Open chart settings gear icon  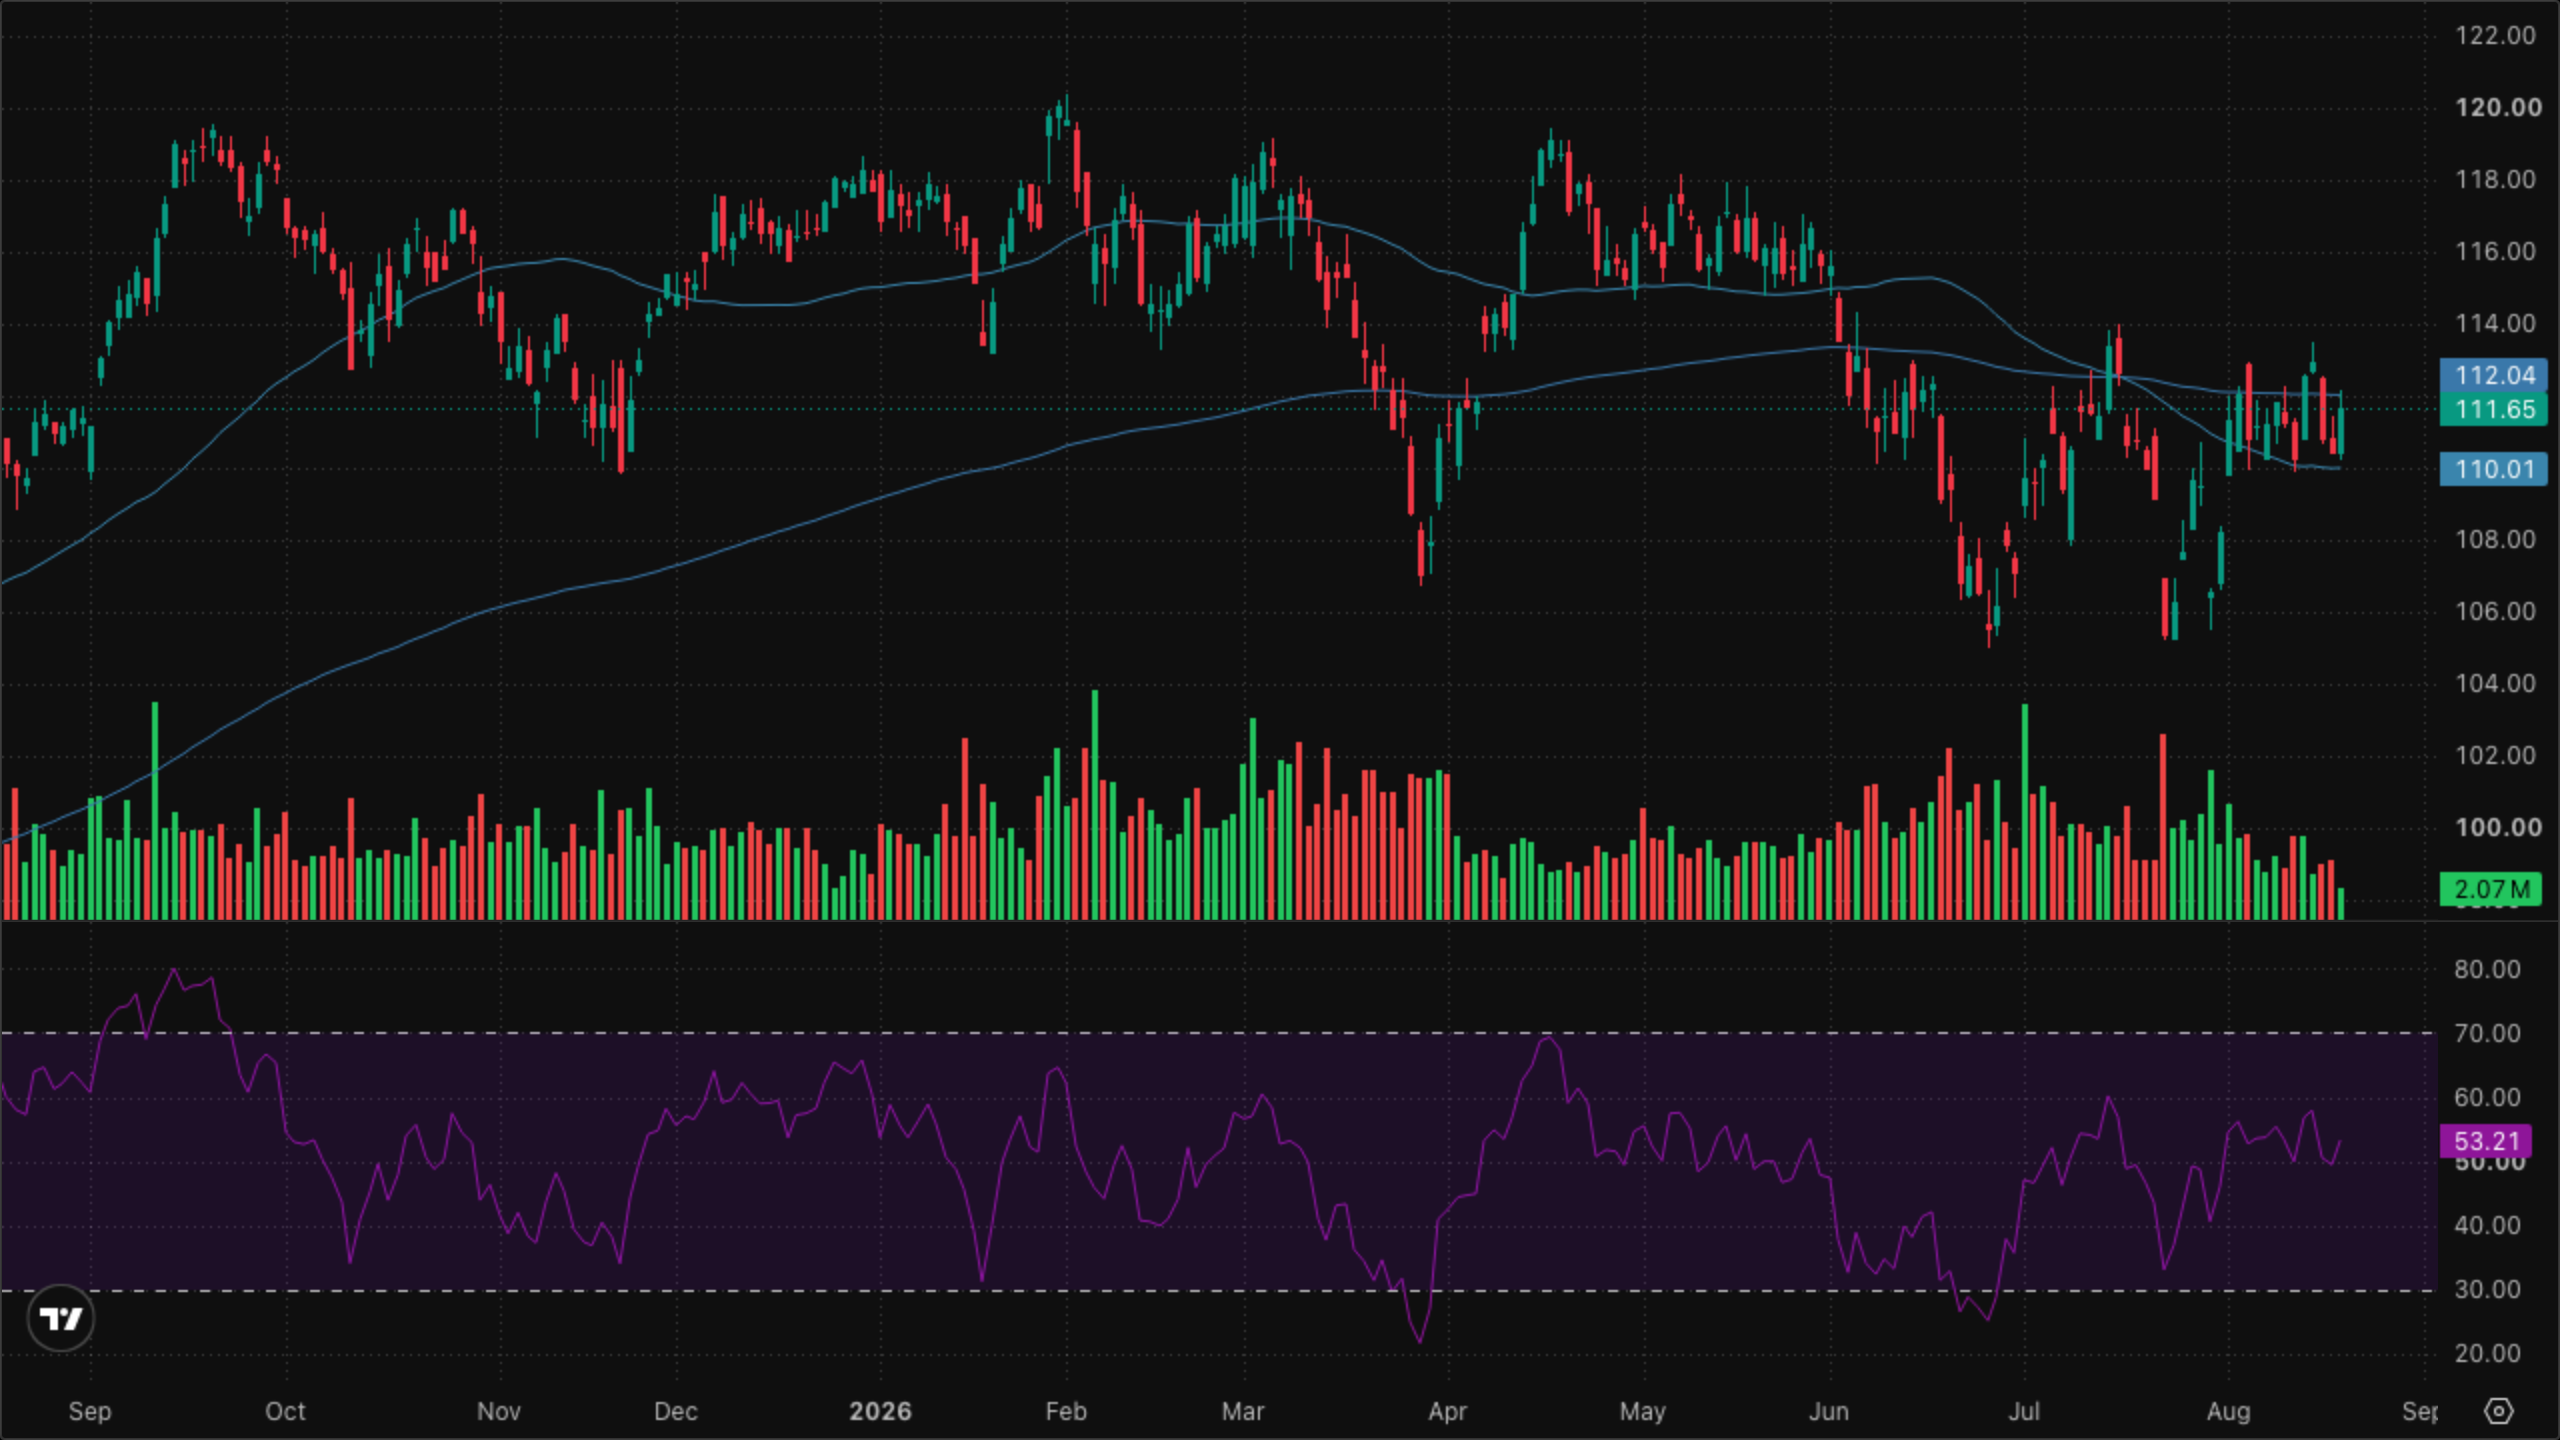tap(2499, 1411)
